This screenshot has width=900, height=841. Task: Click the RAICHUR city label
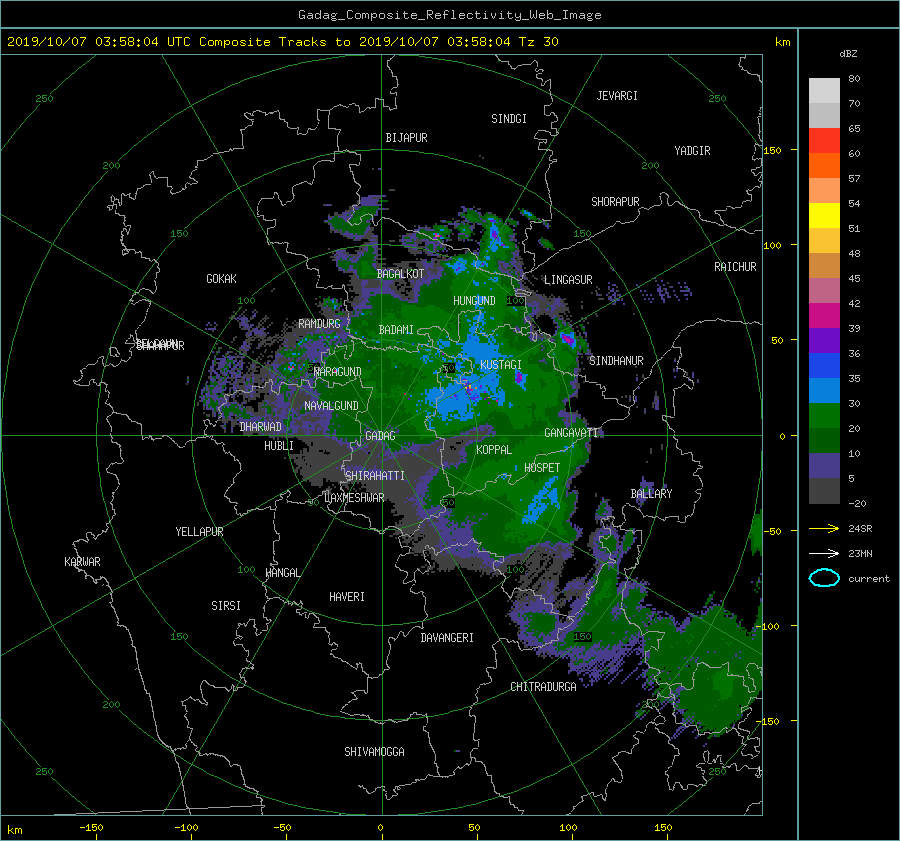(735, 267)
